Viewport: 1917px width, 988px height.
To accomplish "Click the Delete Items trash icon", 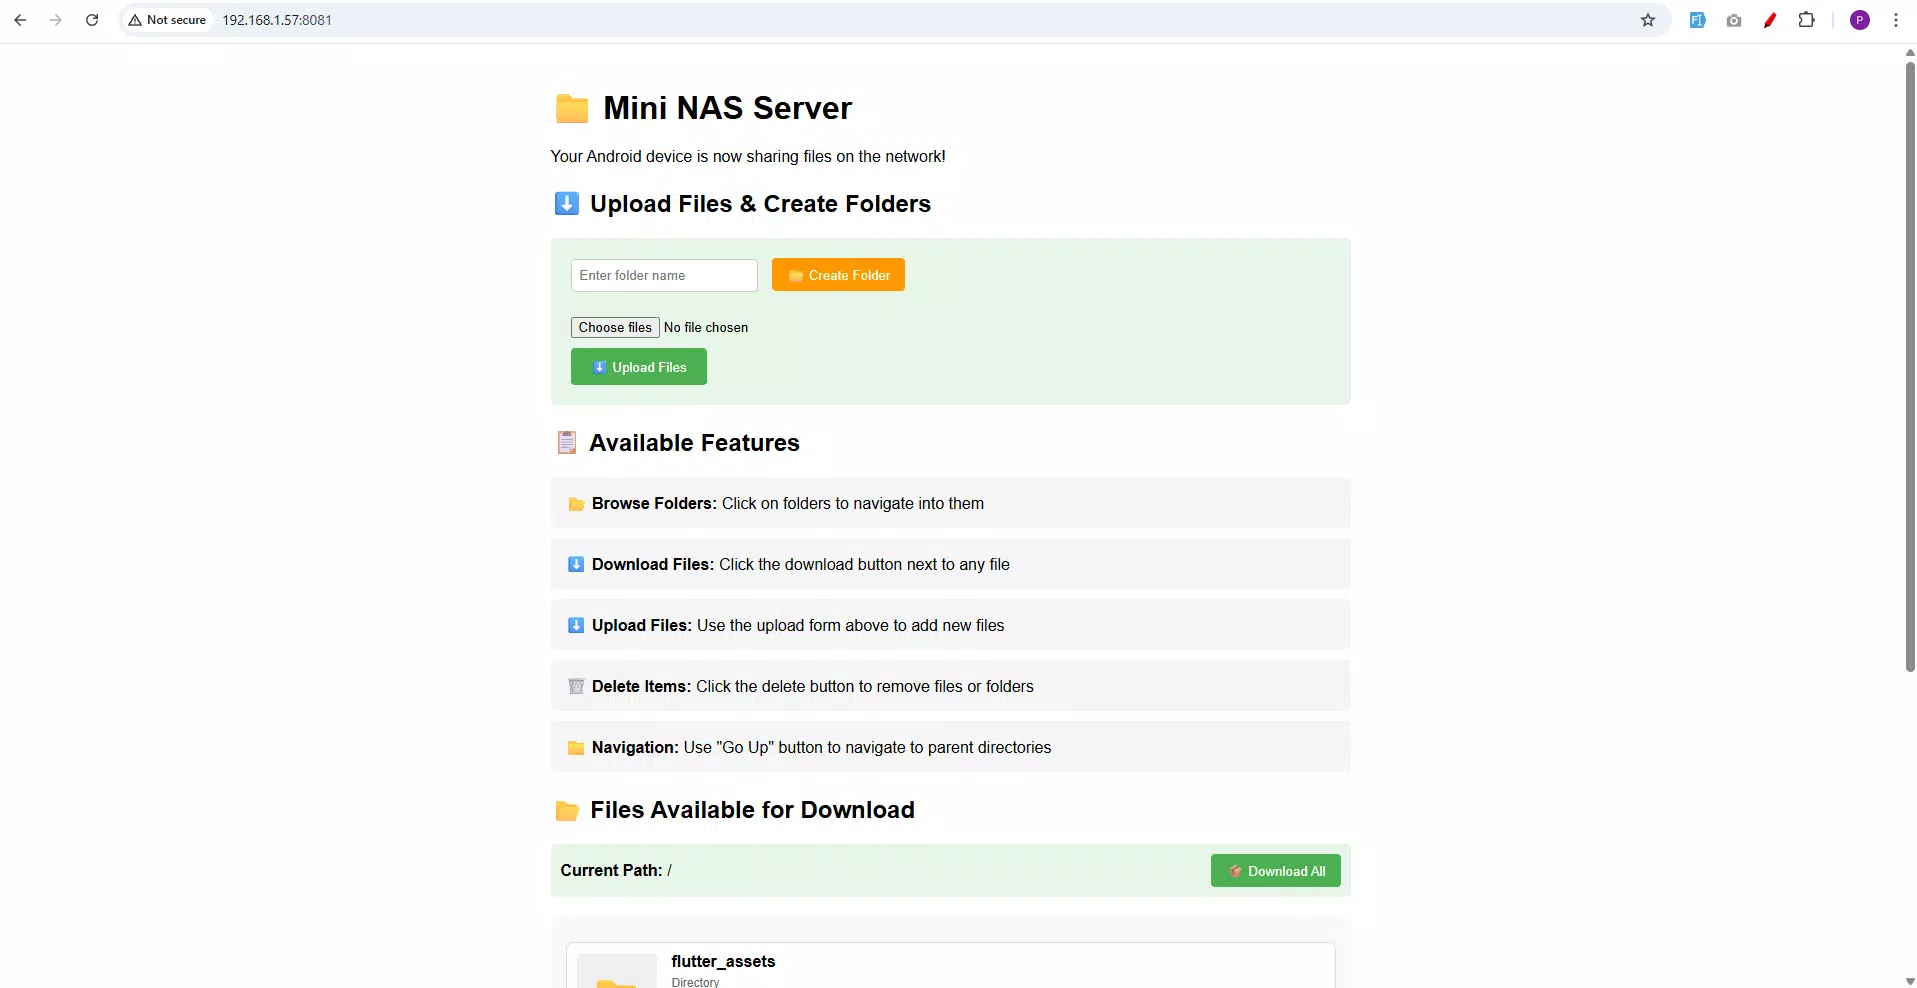I will 576,687.
